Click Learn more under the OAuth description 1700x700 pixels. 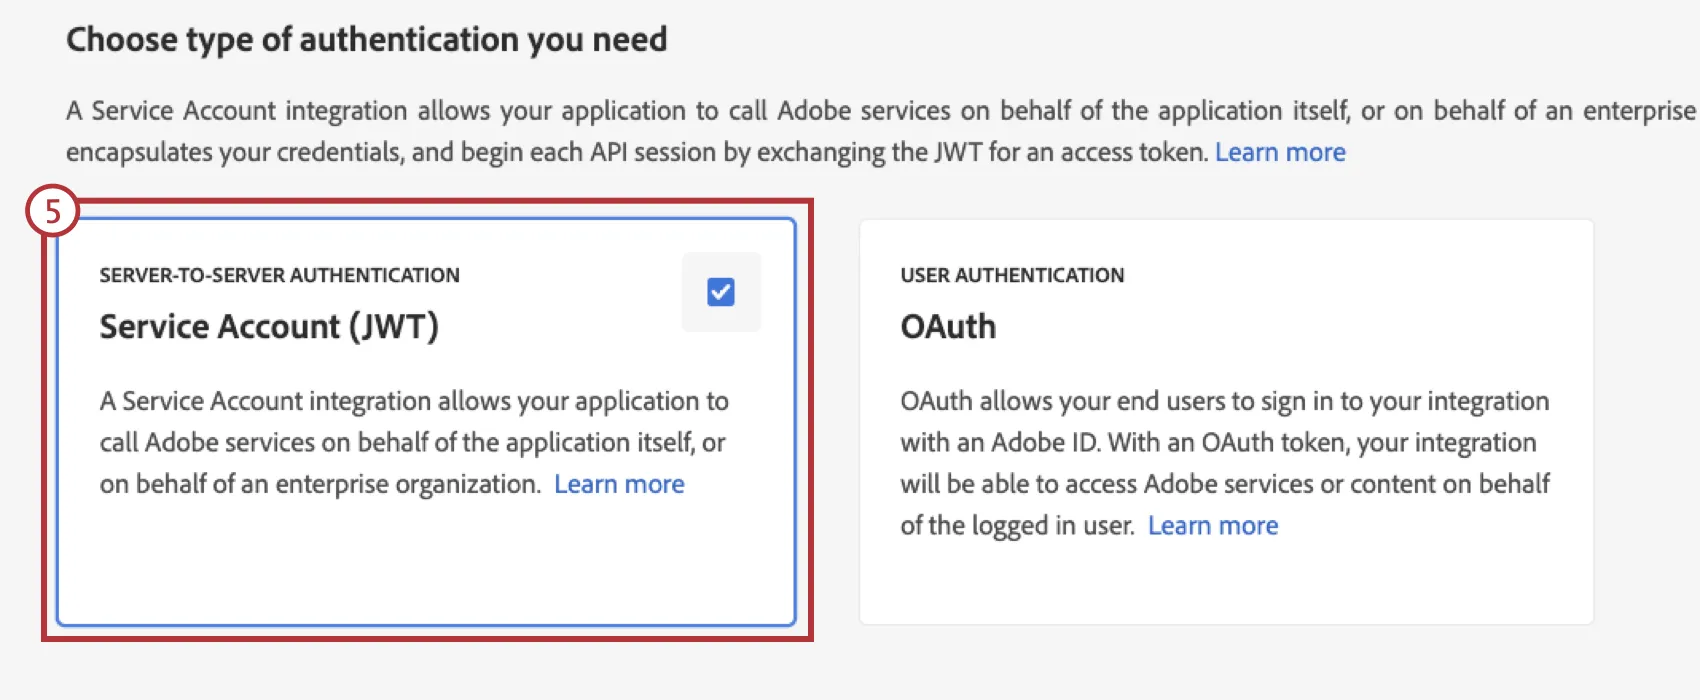pos(1213,525)
